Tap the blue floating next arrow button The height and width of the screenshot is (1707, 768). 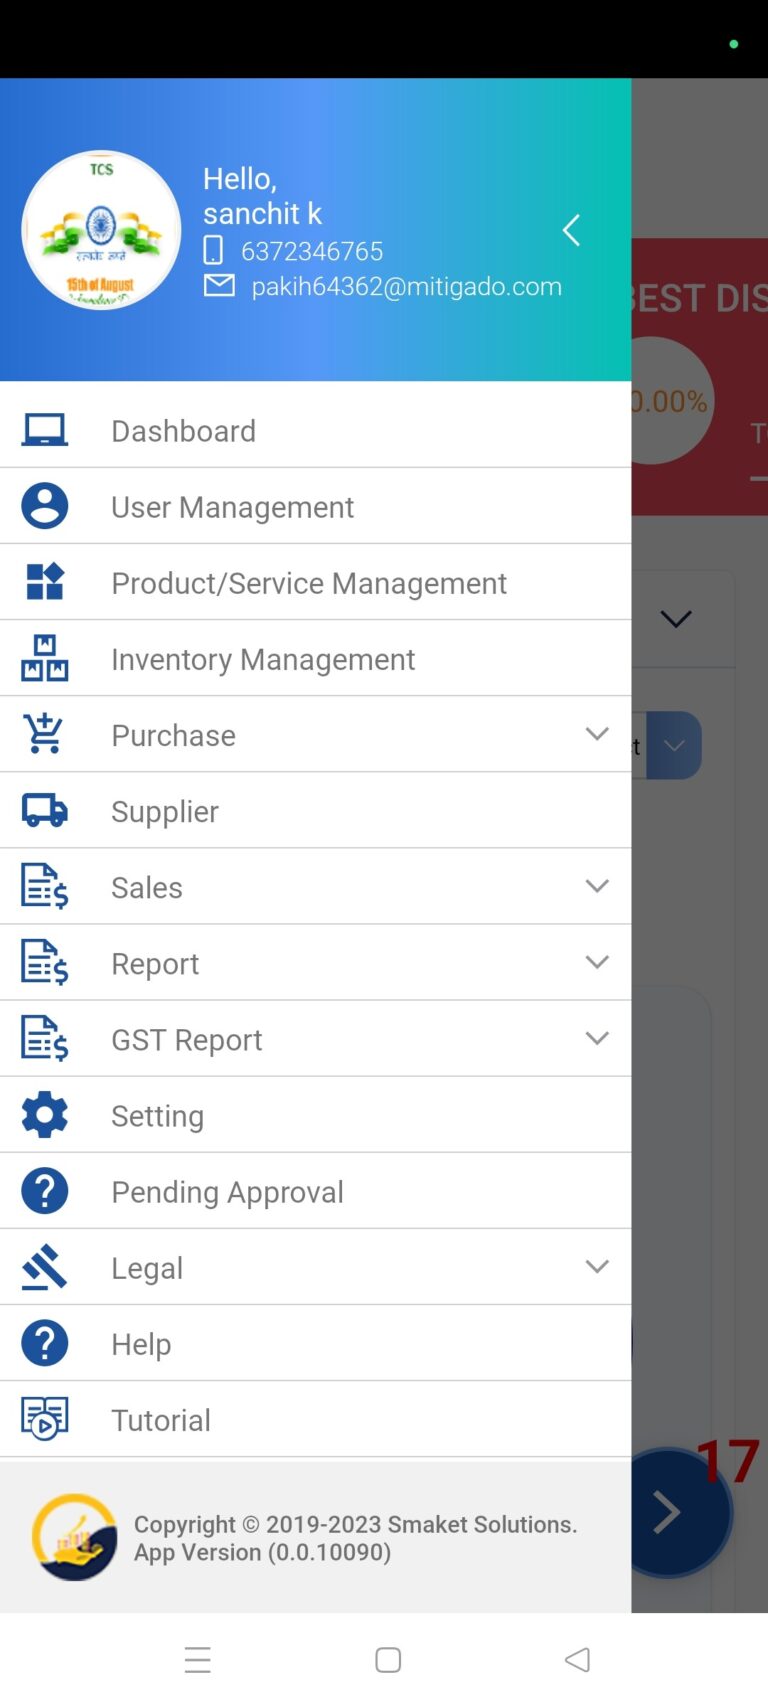pos(668,1512)
